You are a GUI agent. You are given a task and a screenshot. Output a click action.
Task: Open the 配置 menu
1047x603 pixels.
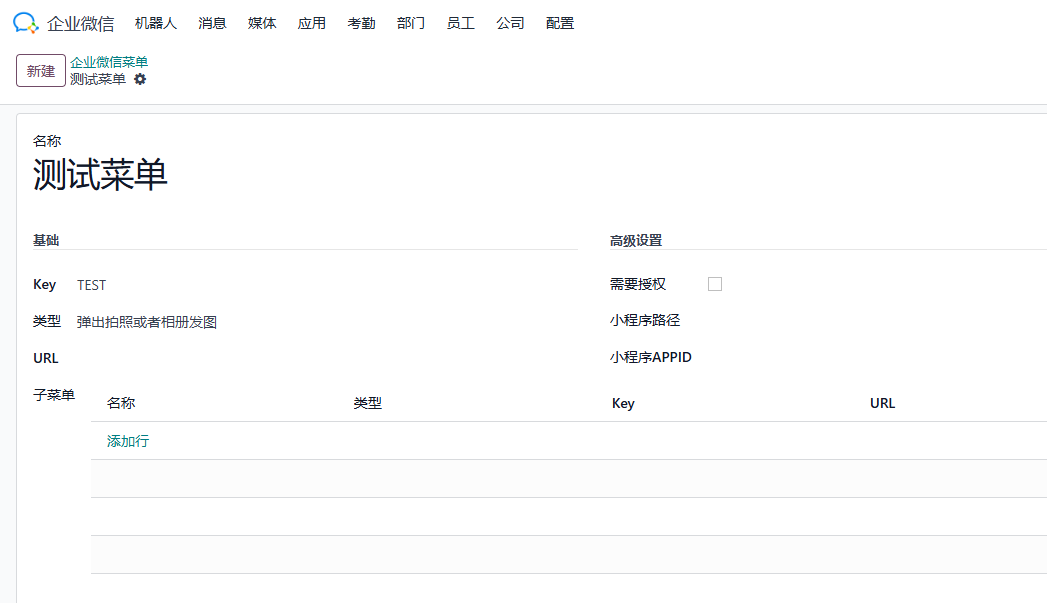560,23
